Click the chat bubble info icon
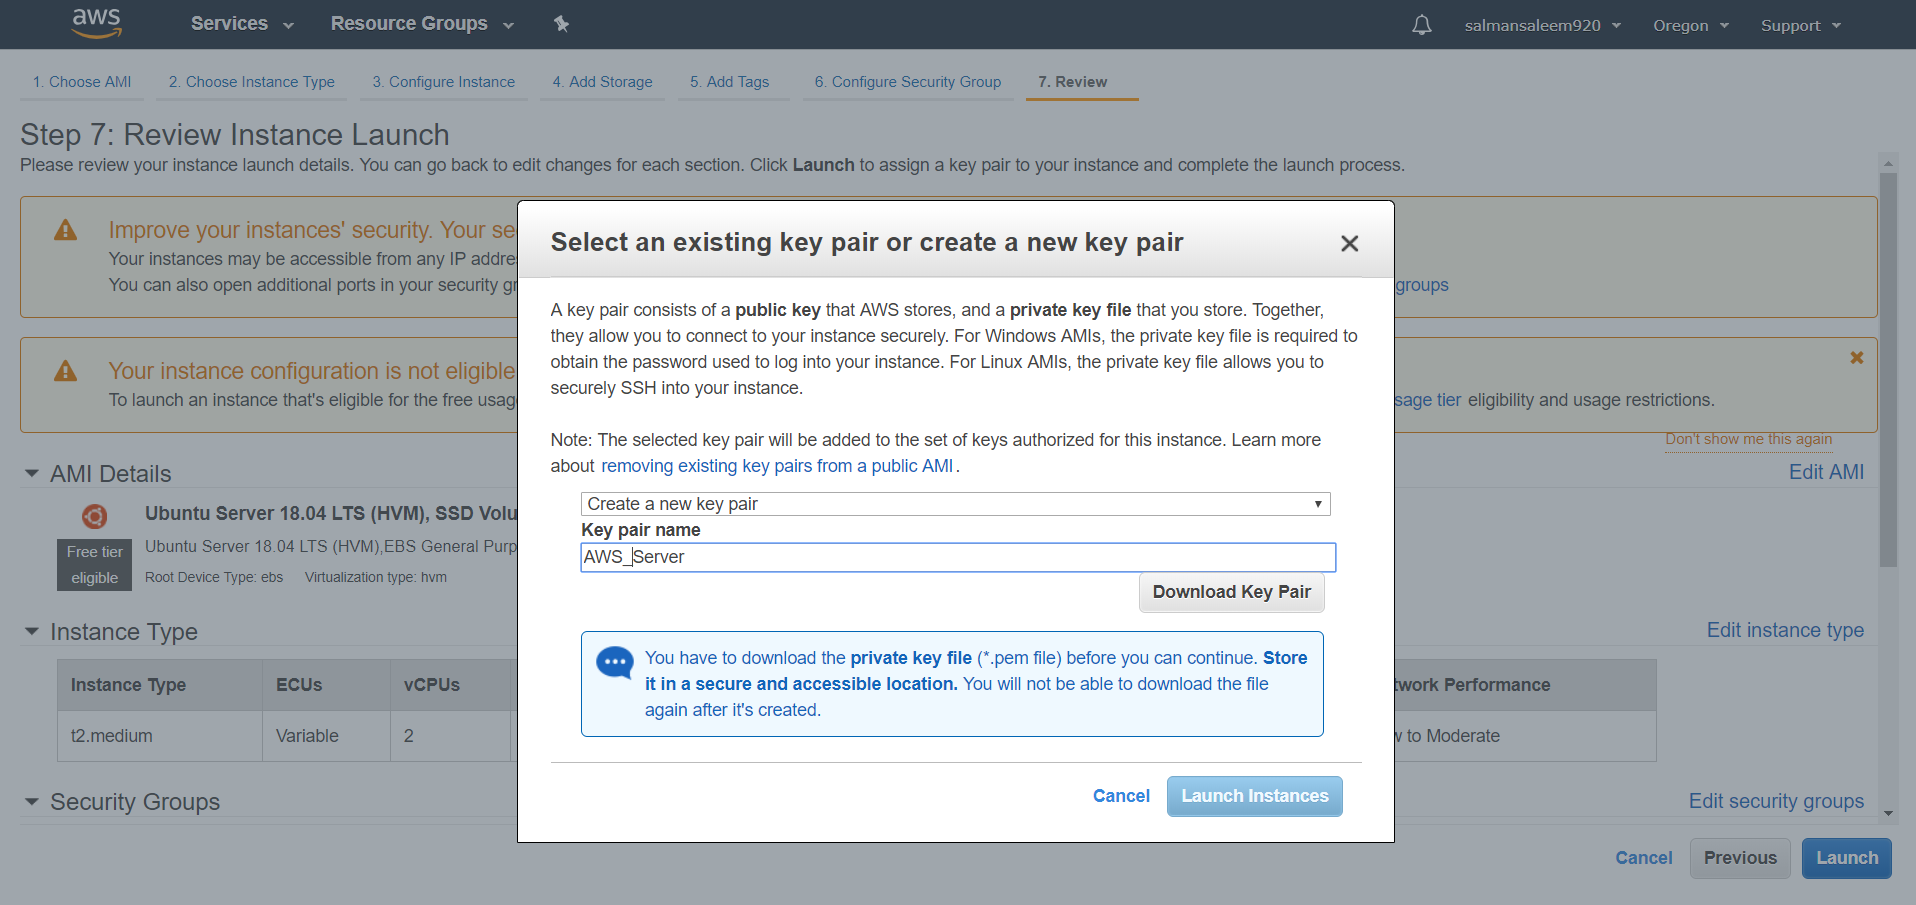Viewport: 1916px width, 905px height. (614, 662)
